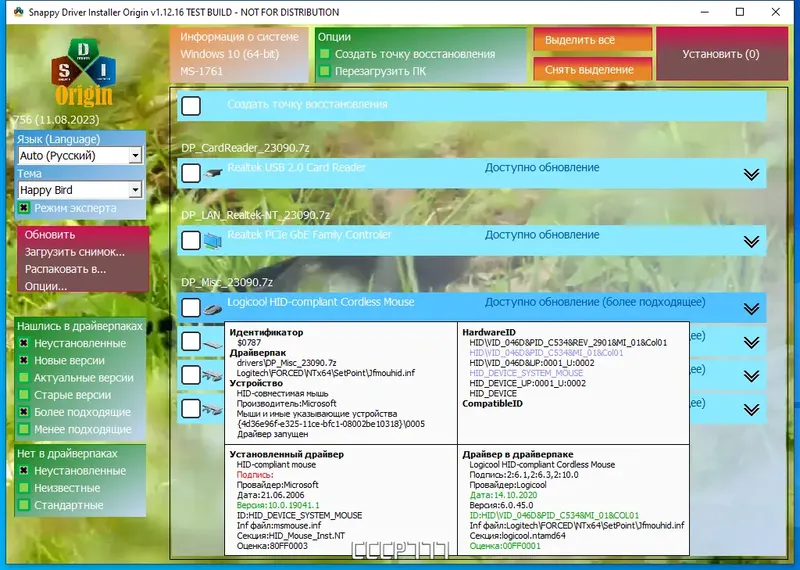Screen dimensions: 800x570
Task: Click 'Распаковать в...' menu entry
Action: pyautogui.click(x=65, y=269)
